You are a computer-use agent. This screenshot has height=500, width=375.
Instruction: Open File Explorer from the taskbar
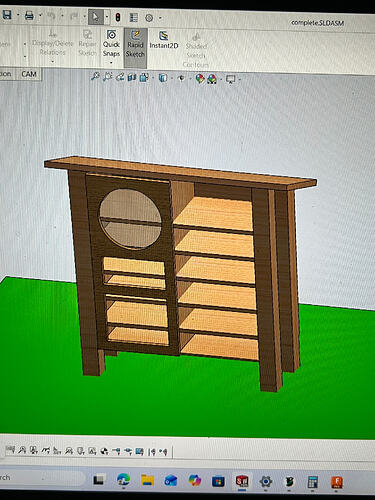pyautogui.click(x=147, y=480)
